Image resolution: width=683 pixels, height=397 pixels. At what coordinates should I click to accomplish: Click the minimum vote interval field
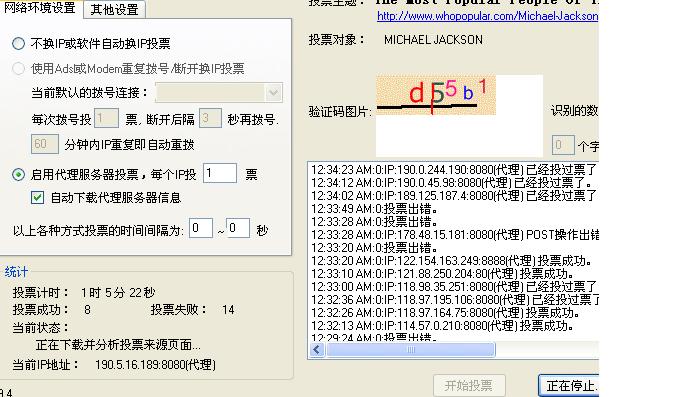pyautogui.click(x=201, y=228)
